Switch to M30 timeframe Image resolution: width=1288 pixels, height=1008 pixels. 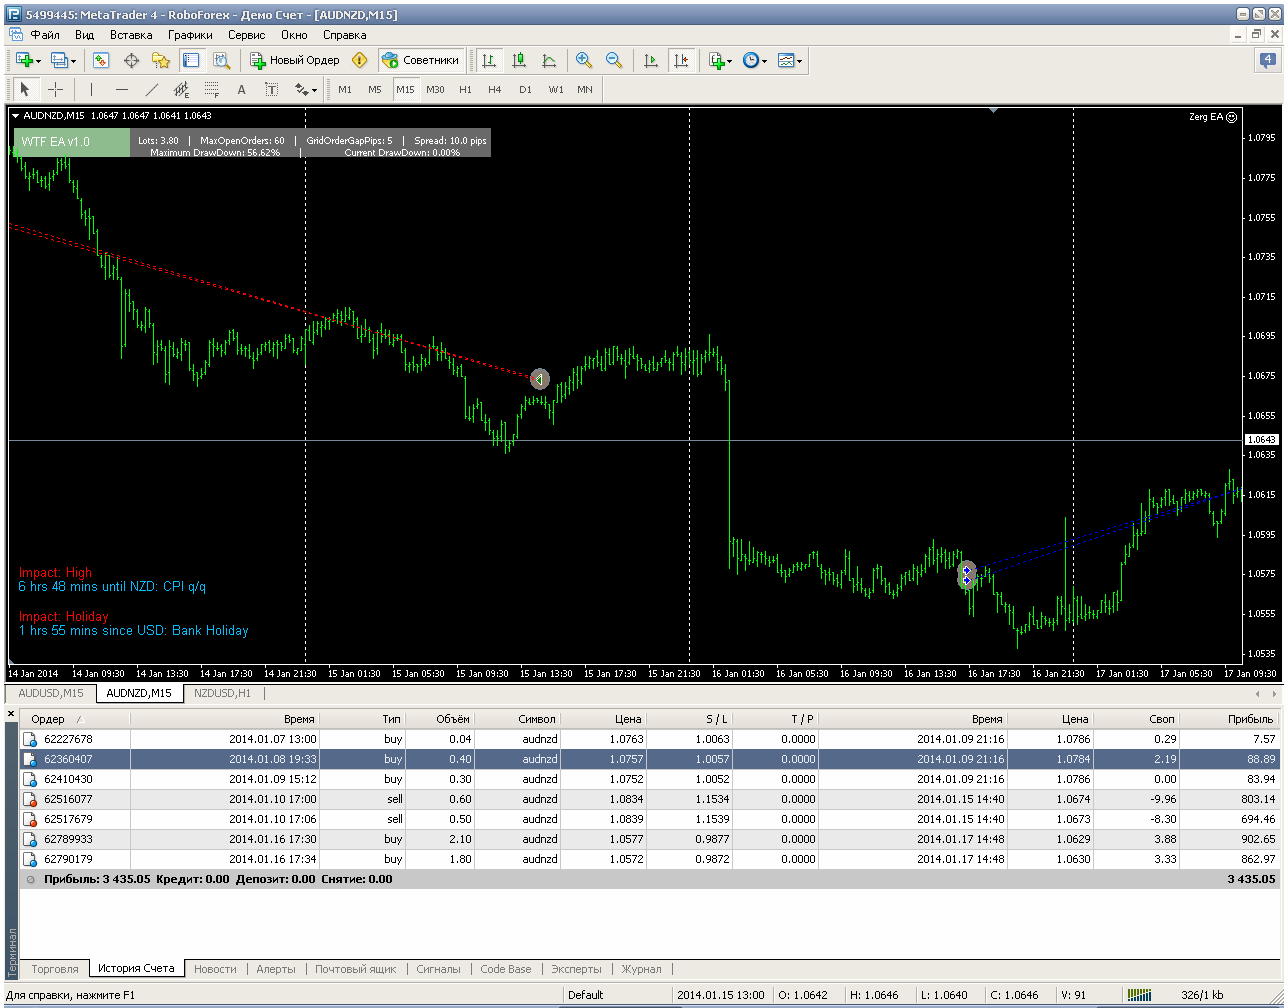pyautogui.click(x=435, y=89)
